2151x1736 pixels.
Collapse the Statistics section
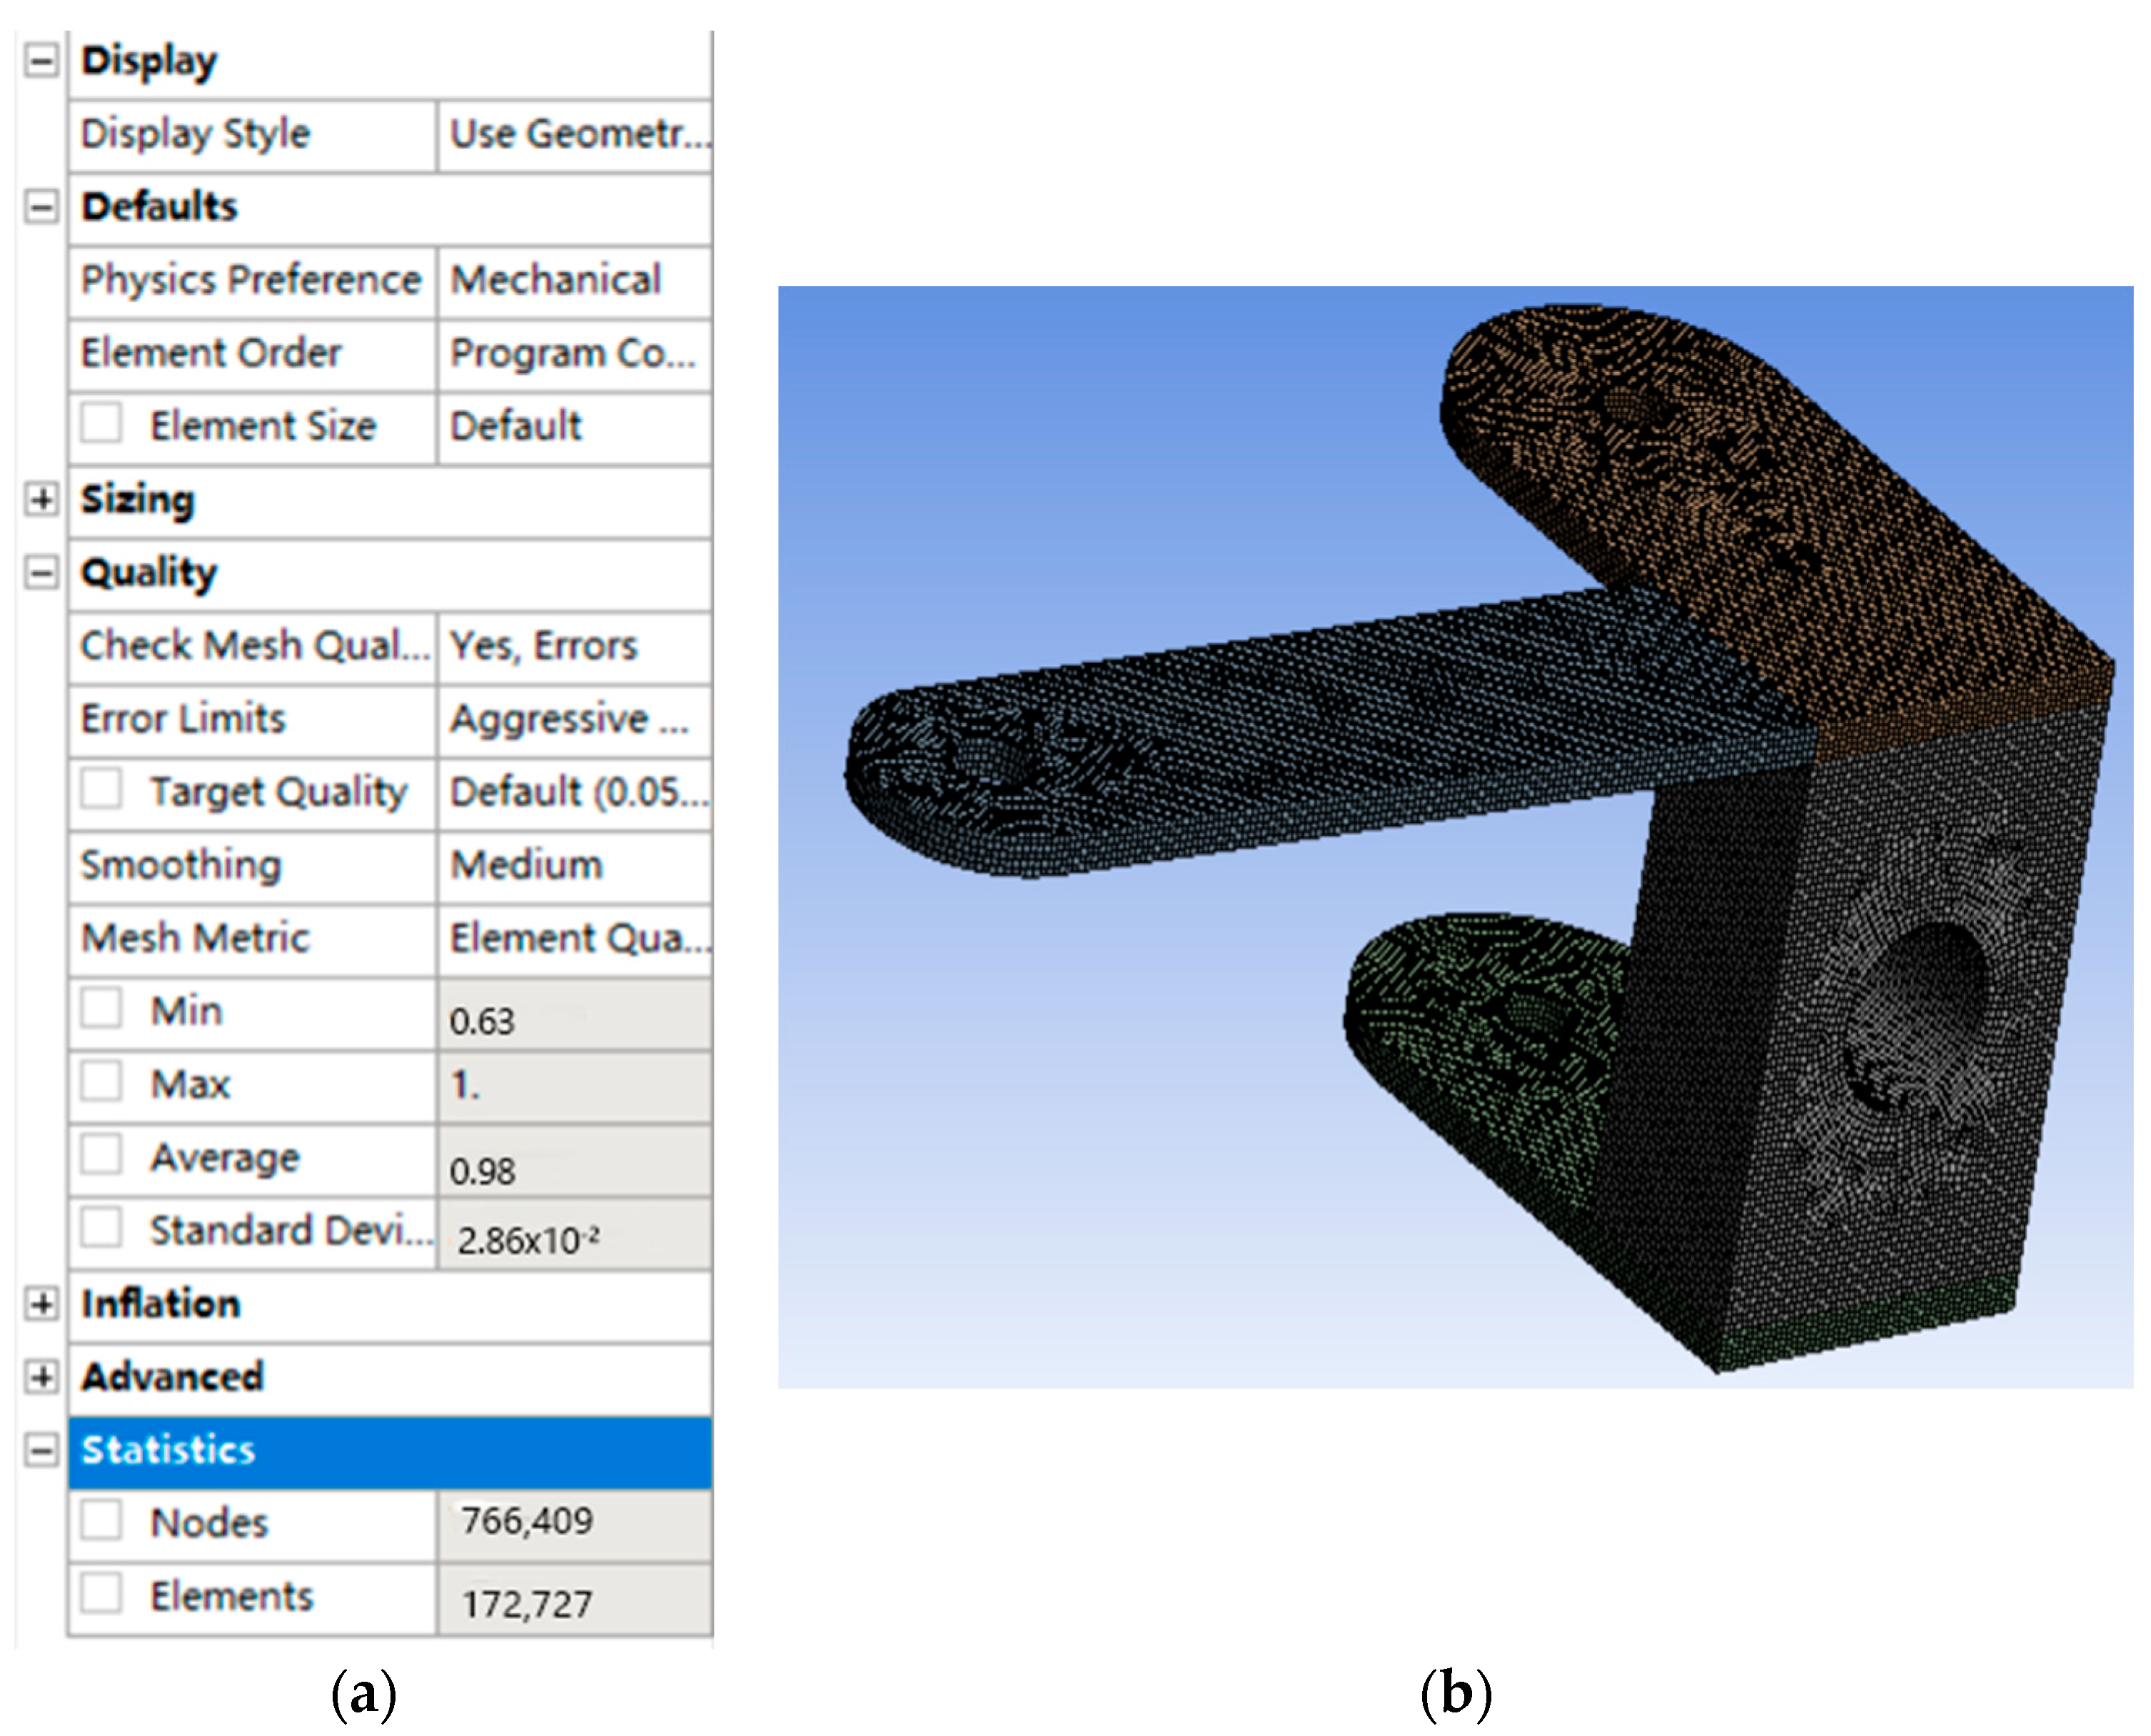click(x=41, y=1450)
